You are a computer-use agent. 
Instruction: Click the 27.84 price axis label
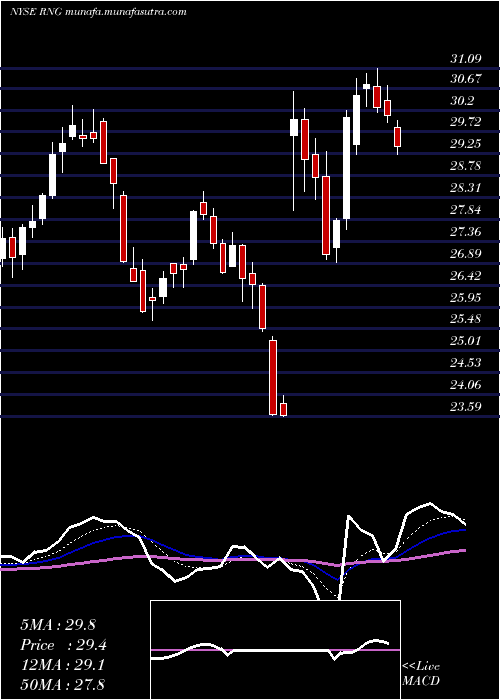pos(466,210)
